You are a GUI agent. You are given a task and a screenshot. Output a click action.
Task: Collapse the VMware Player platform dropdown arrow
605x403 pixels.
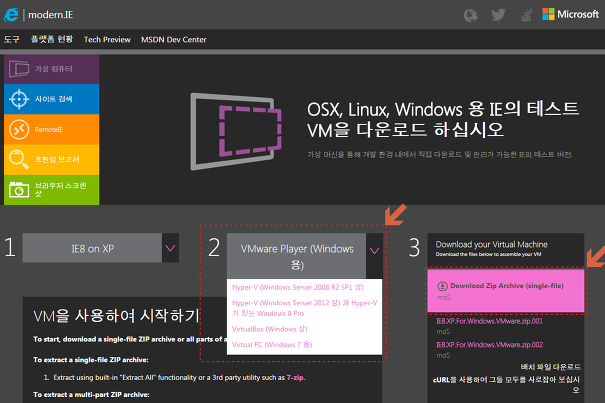(374, 256)
